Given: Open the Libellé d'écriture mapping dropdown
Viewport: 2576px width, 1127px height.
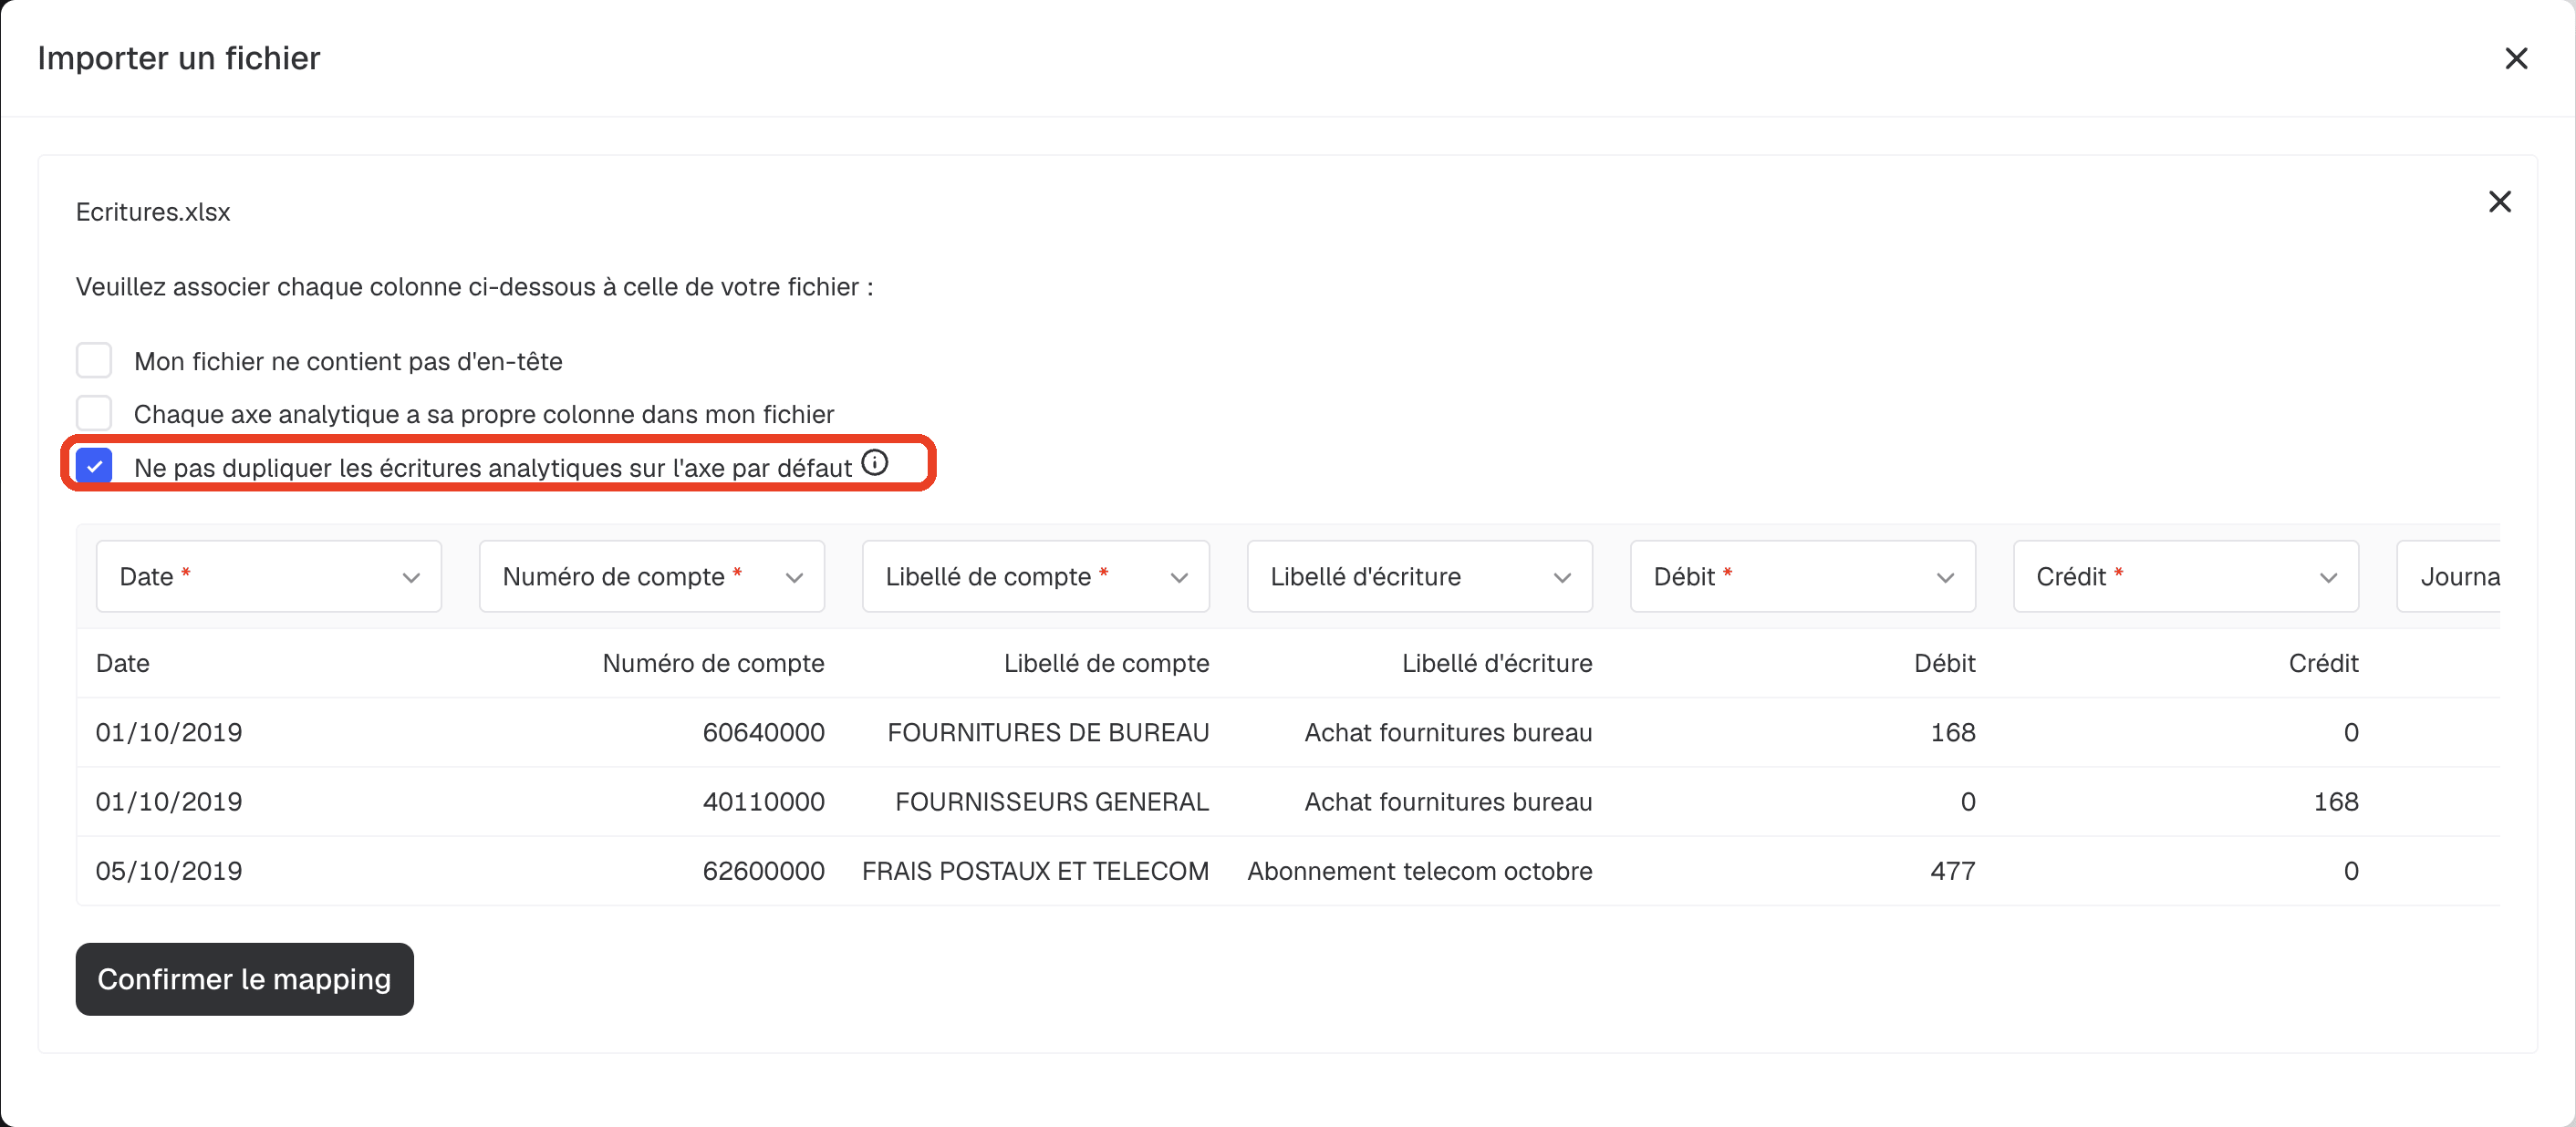Looking at the screenshot, I should 1420,576.
